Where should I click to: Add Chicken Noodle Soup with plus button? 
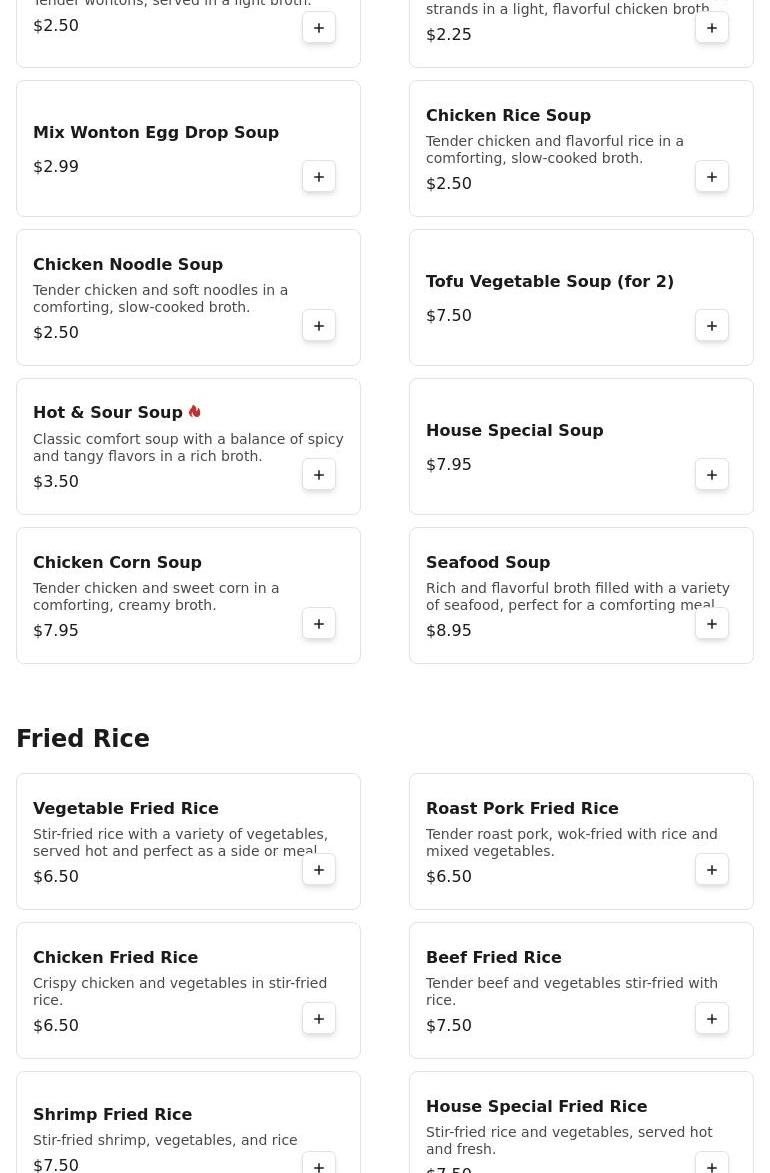coord(319,325)
